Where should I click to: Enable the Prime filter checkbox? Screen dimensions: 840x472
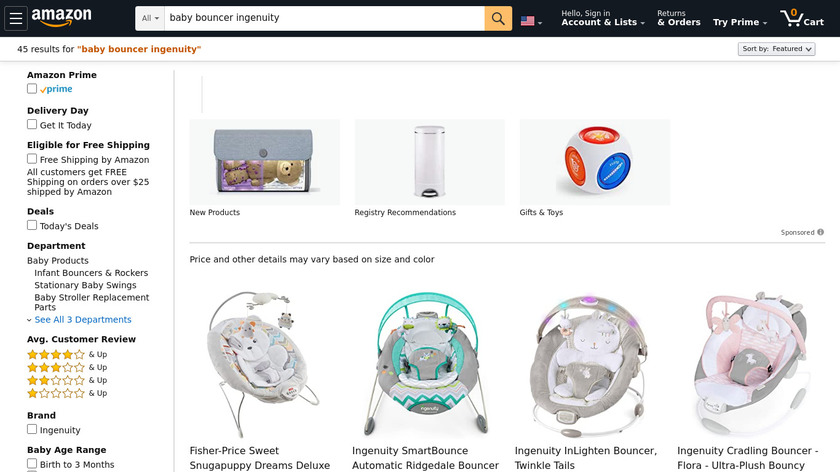(32, 89)
